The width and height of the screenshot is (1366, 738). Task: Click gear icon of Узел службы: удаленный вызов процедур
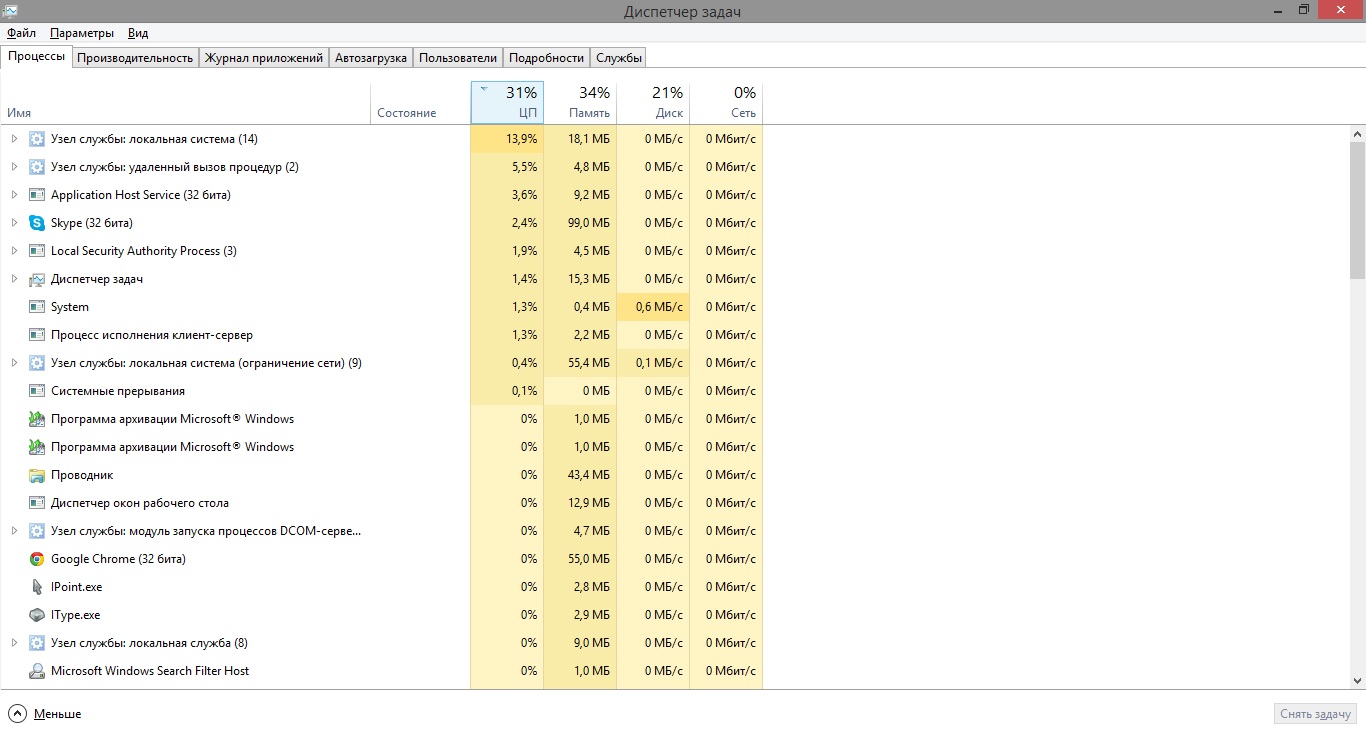tap(37, 167)
